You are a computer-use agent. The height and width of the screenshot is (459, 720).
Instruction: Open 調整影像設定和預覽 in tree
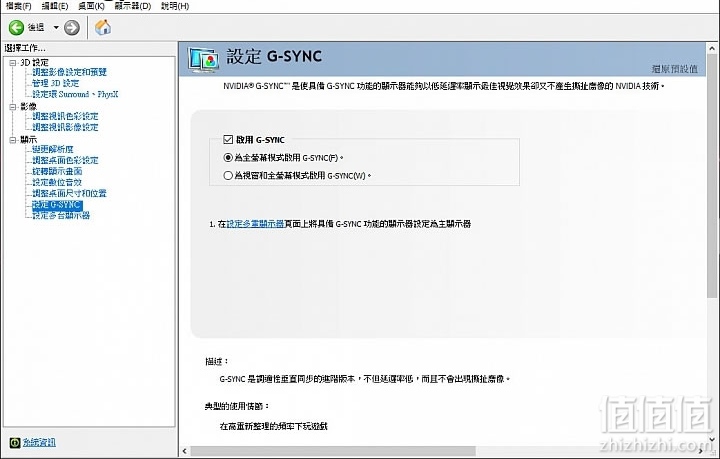point(69,72)
